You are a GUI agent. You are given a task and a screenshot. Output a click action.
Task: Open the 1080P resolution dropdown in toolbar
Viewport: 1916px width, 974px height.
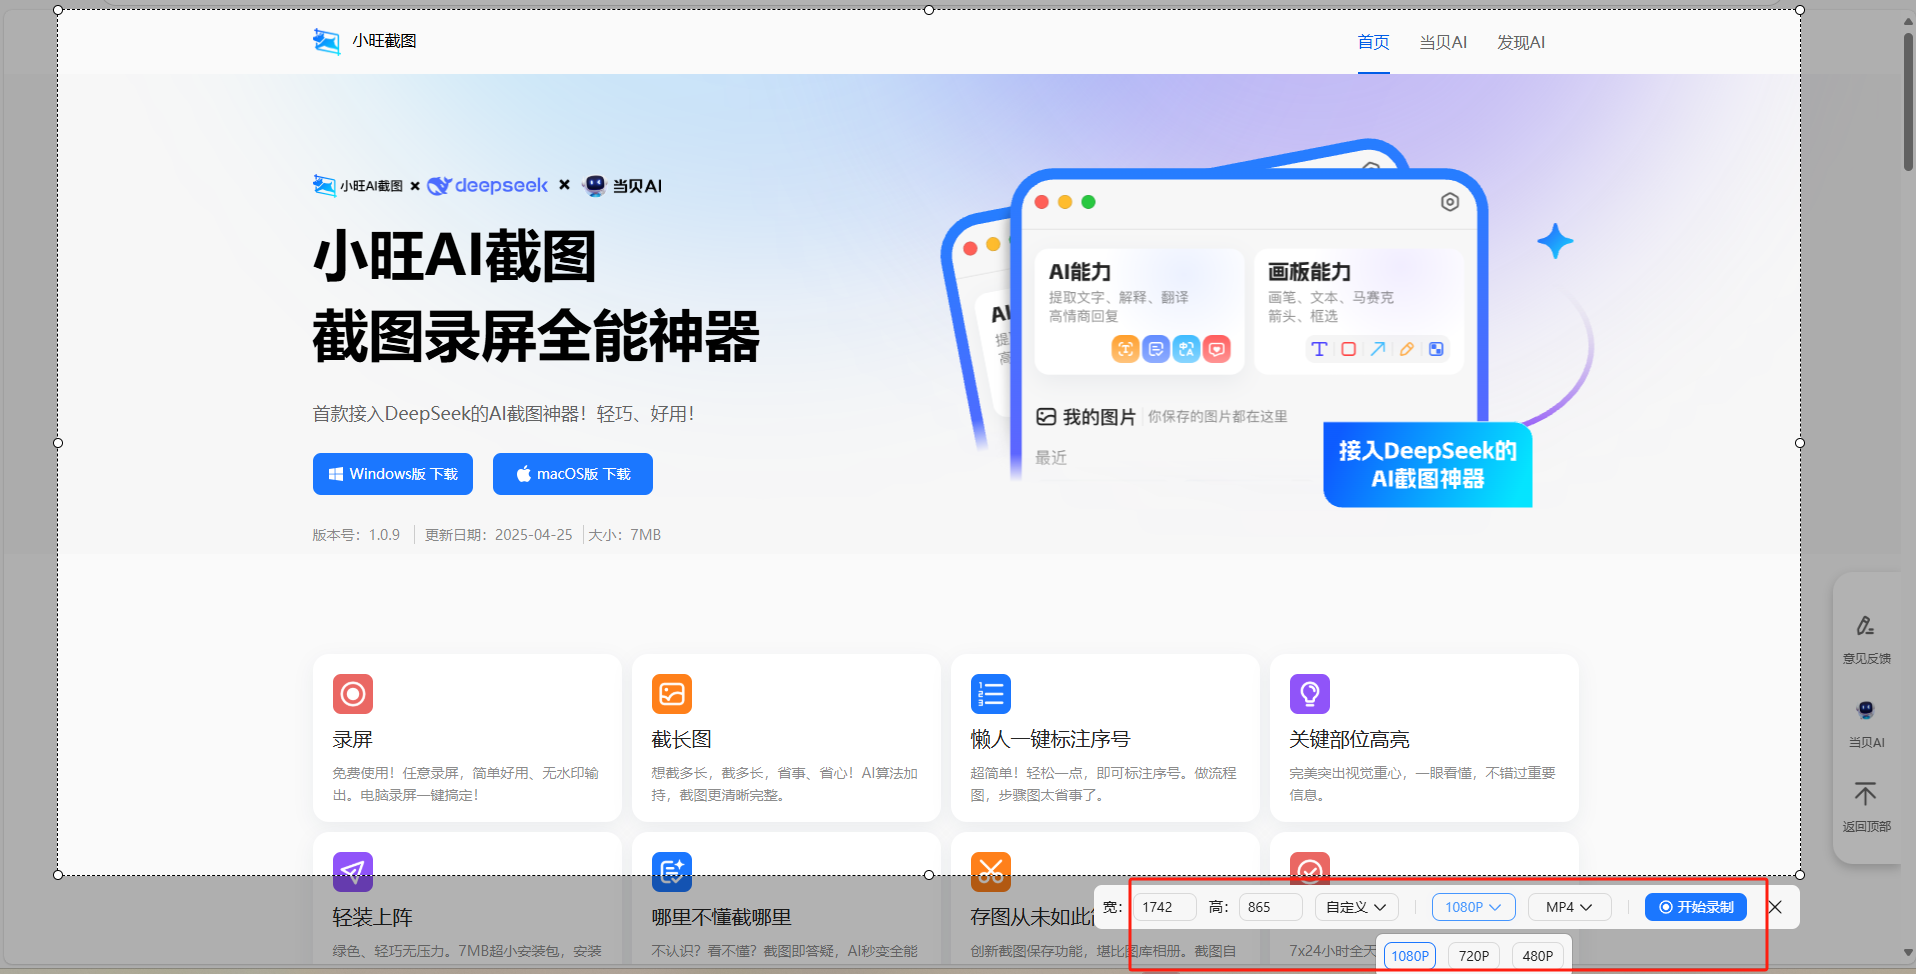1474,907
